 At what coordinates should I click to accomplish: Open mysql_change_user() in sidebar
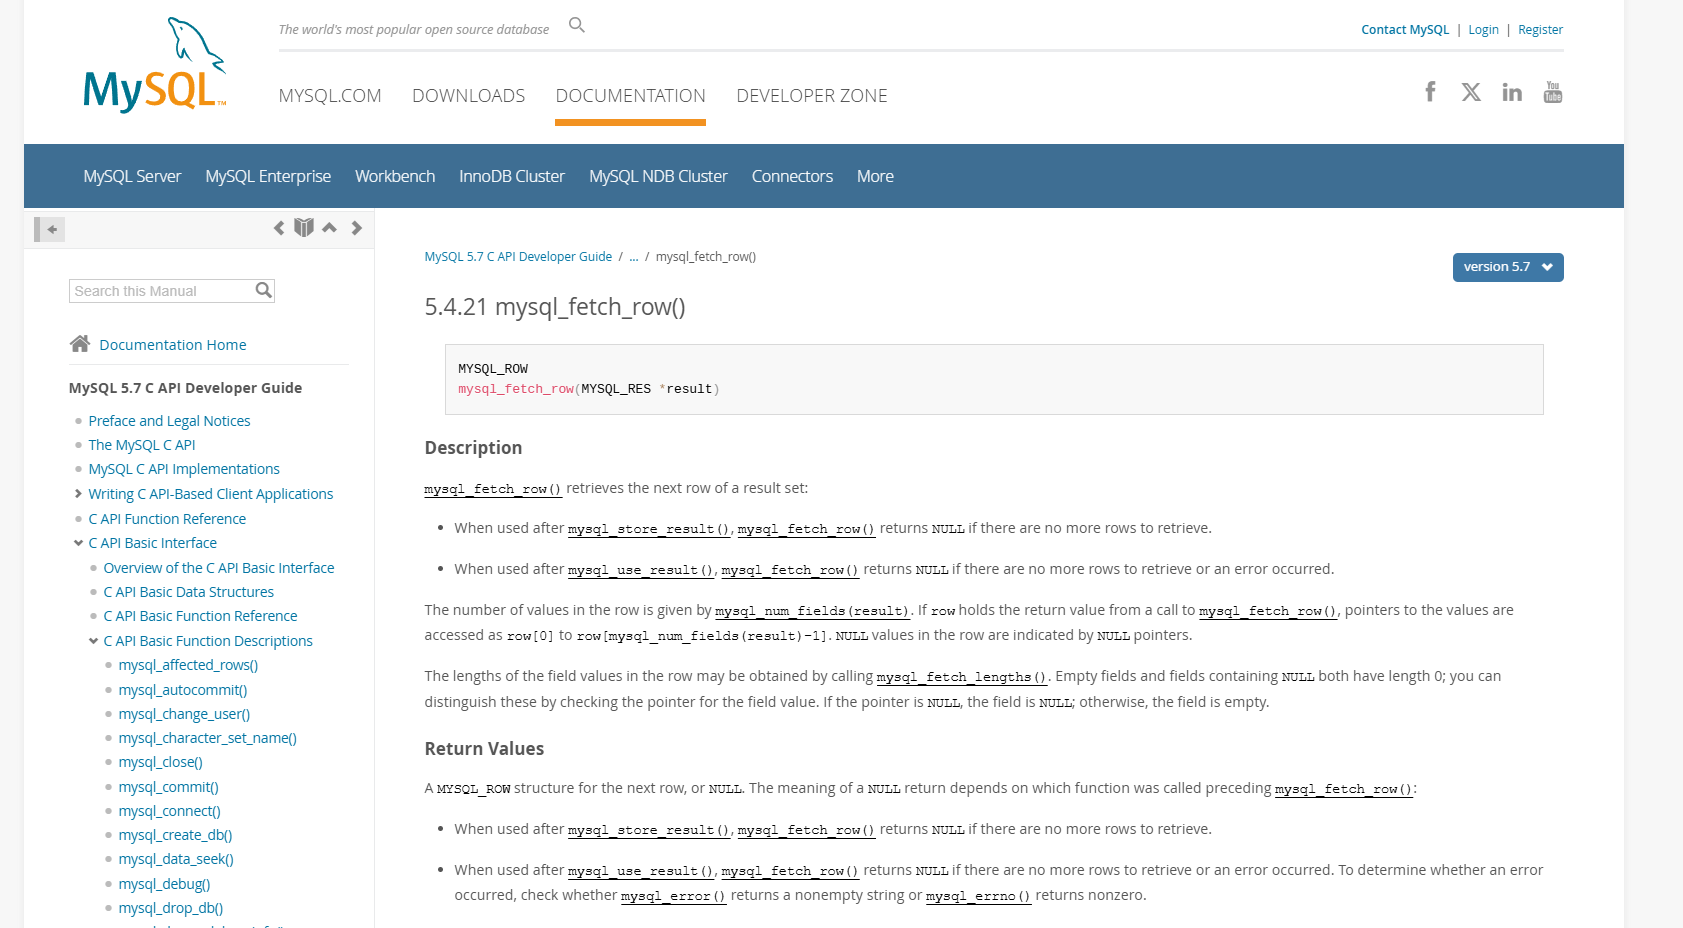[x=184, y=714]
